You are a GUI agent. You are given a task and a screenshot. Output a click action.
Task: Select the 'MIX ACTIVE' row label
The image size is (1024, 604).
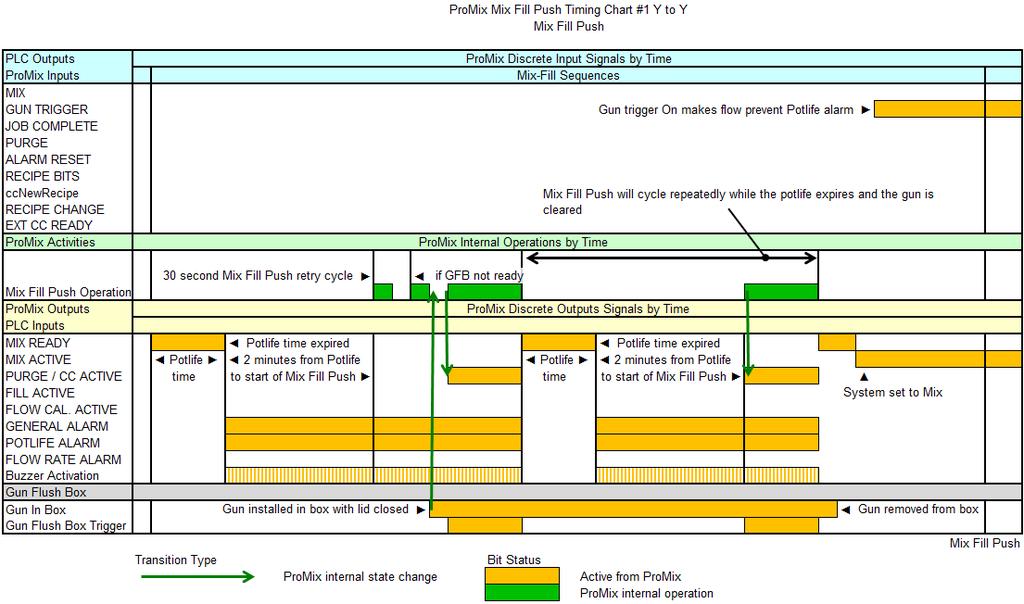pyautogui.click(x=38, y=360)
